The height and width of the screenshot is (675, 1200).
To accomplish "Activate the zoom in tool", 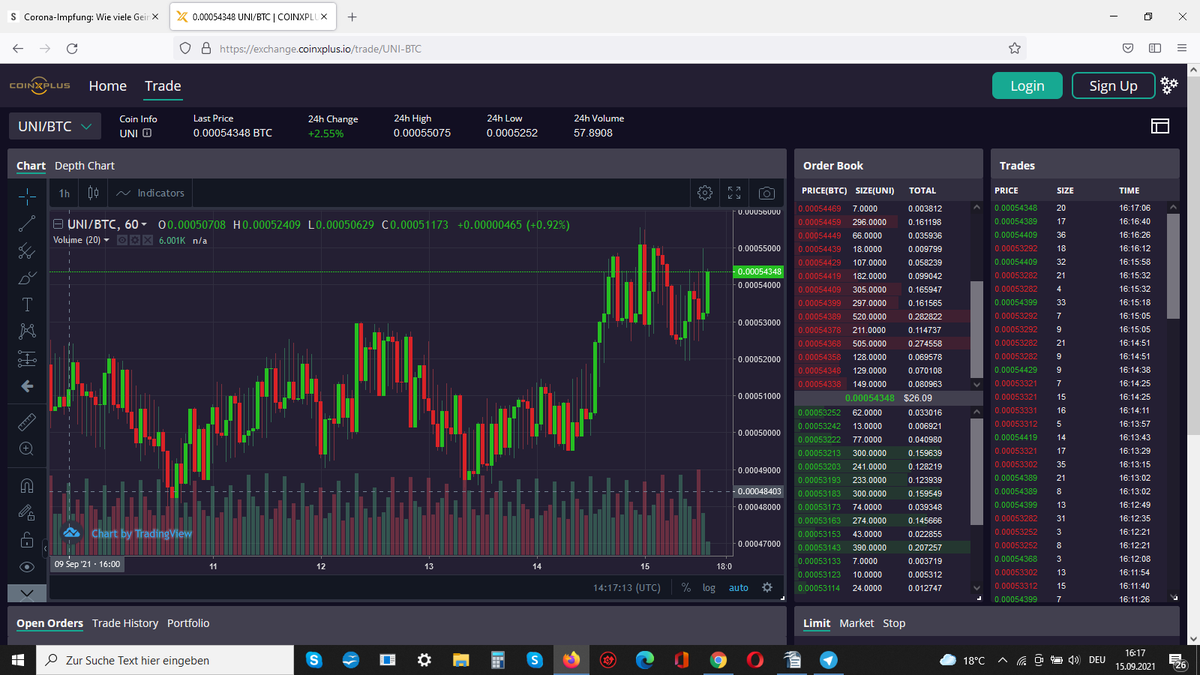I will point(28,450).
